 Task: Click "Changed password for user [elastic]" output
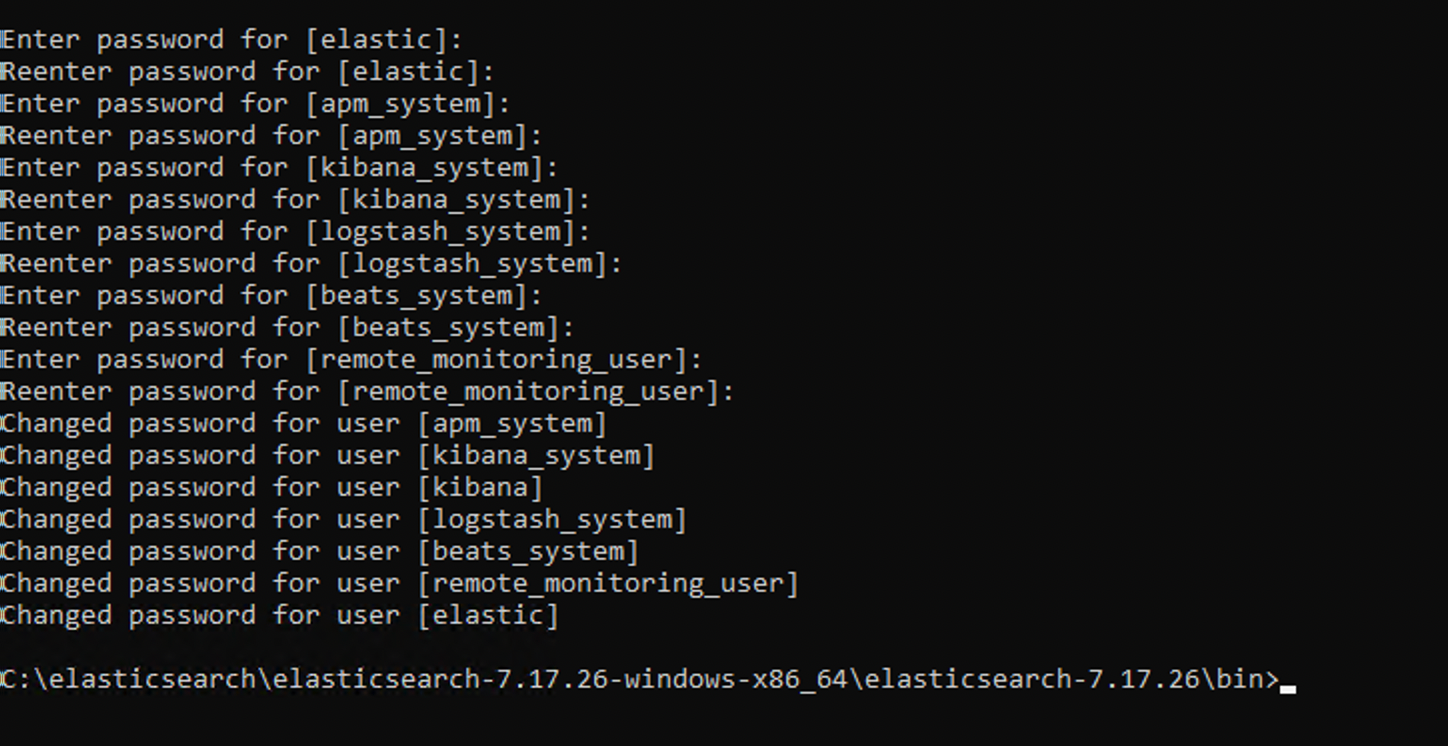pyautogui.click(x=280, y=616)
